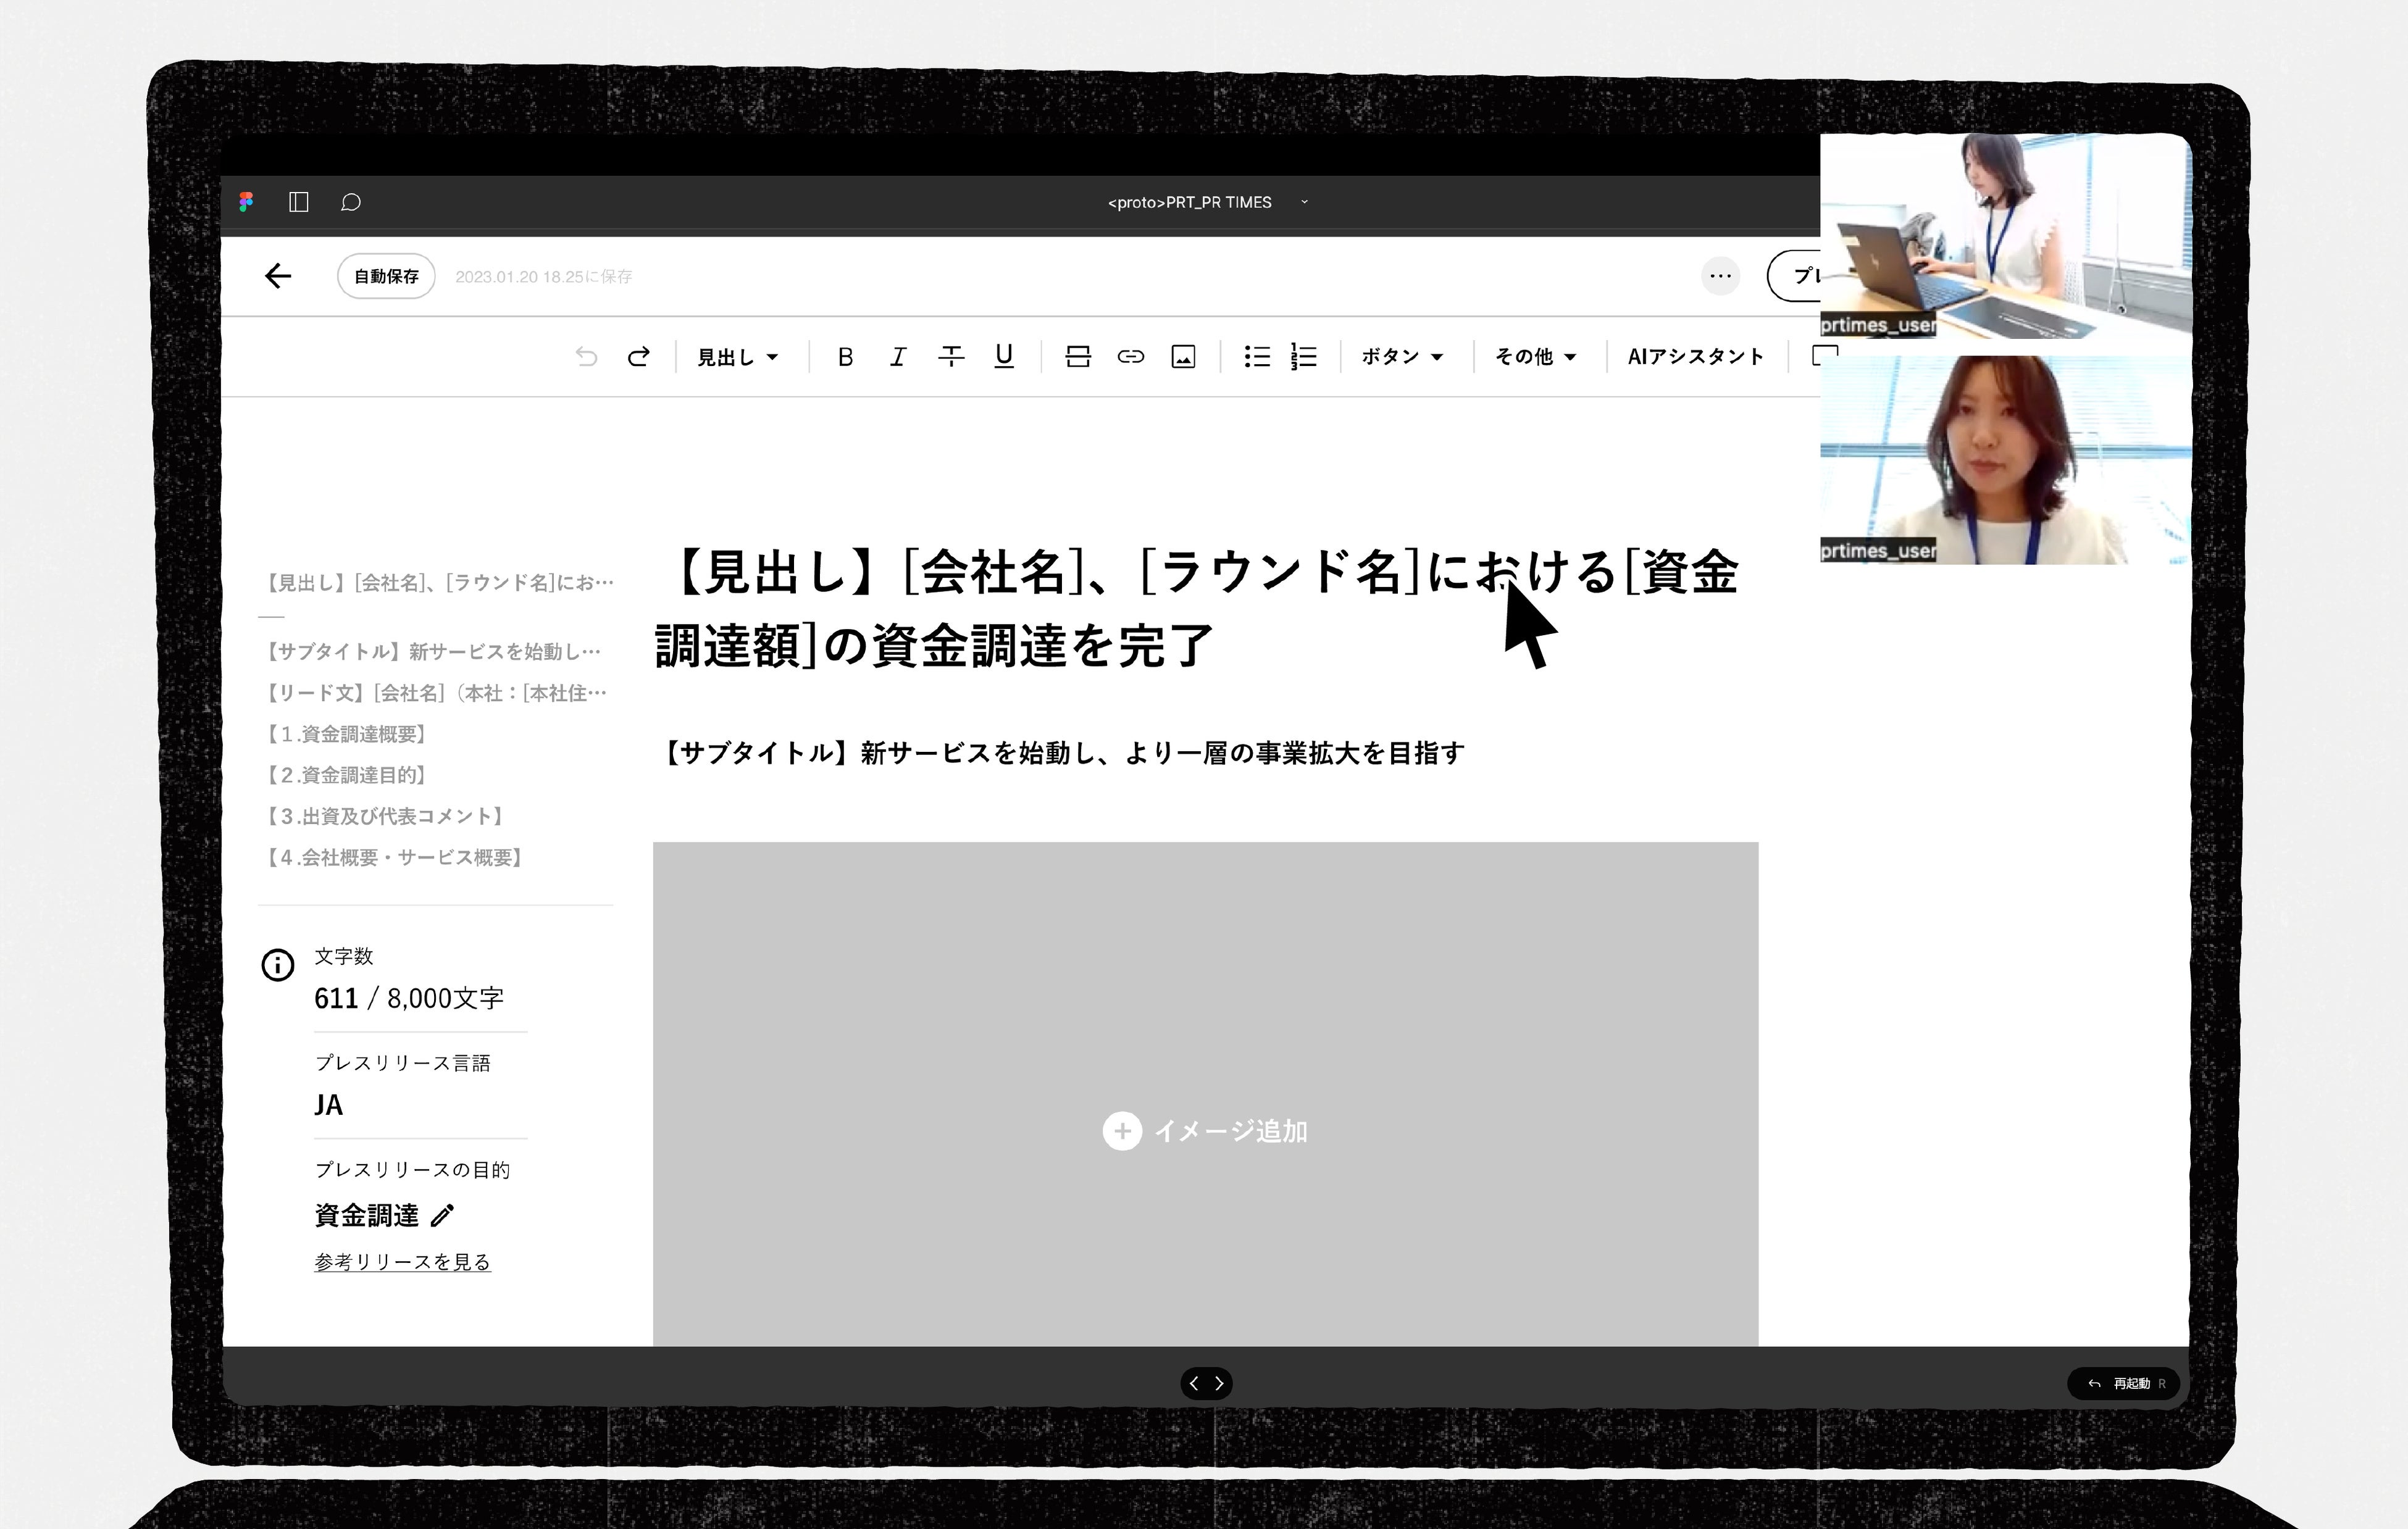The height and width of the screenshot is (1529, 2408).
Task: Toggle bold formatting in the toolbar
Action: 845,356
